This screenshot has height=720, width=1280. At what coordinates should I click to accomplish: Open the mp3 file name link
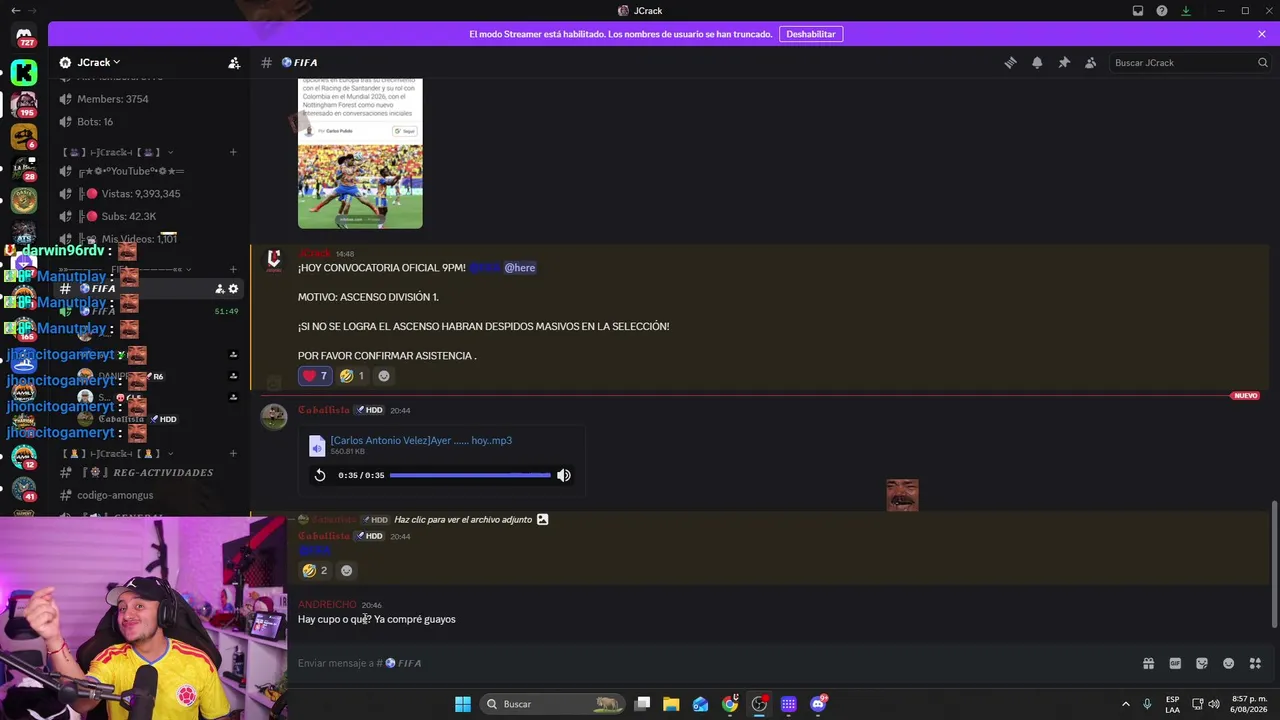tap(421, 440)
